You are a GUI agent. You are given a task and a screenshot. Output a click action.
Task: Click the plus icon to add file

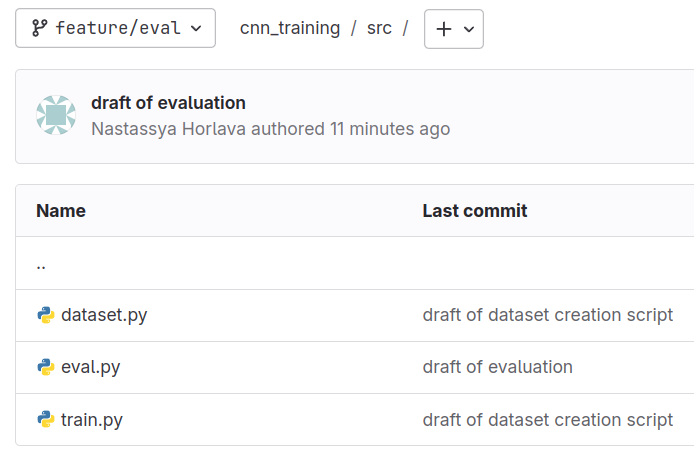point(444,29)
